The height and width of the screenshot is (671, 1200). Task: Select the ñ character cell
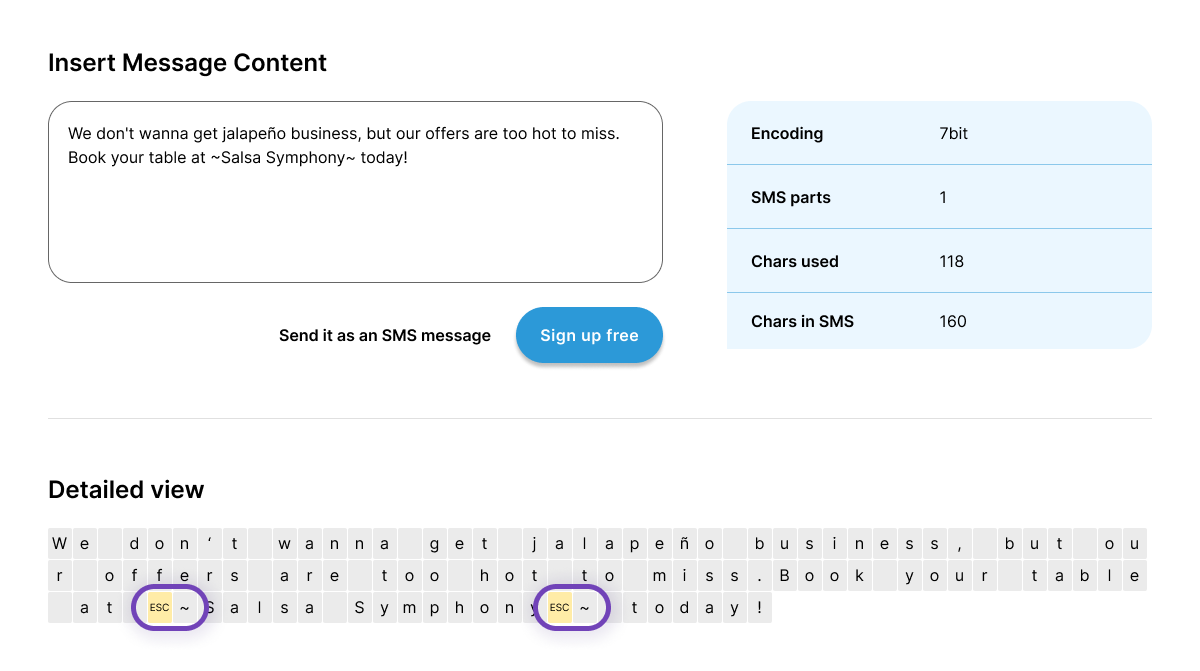(685, 544)
